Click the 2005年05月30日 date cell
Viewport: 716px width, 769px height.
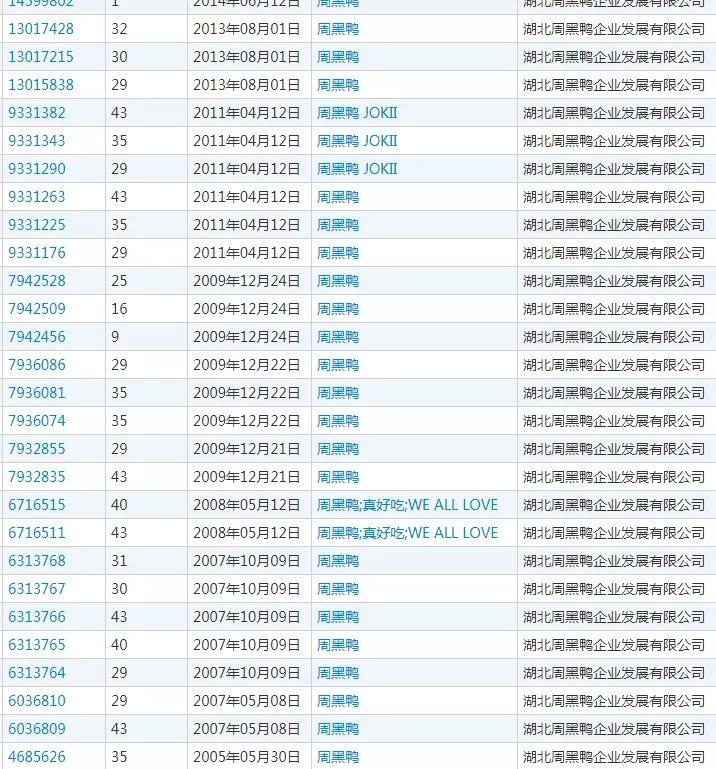tap(247, 757)
